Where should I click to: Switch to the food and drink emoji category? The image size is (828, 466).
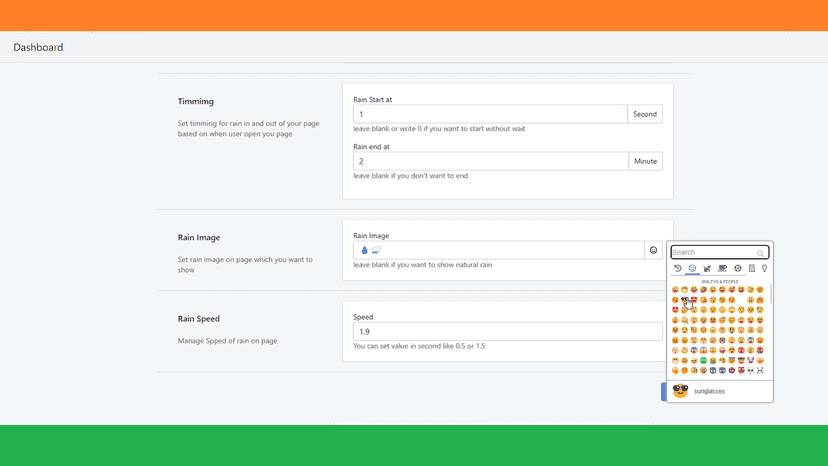(722, 268)
